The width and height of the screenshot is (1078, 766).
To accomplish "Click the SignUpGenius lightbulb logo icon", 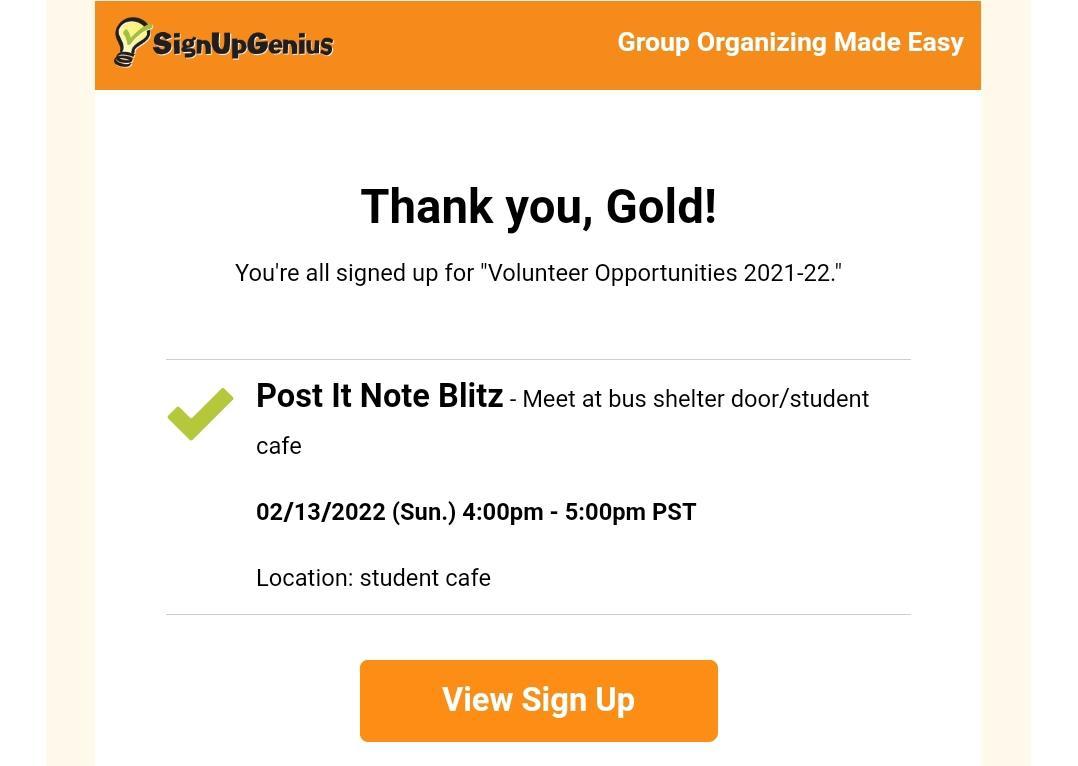I will click(x=131, y=42).
